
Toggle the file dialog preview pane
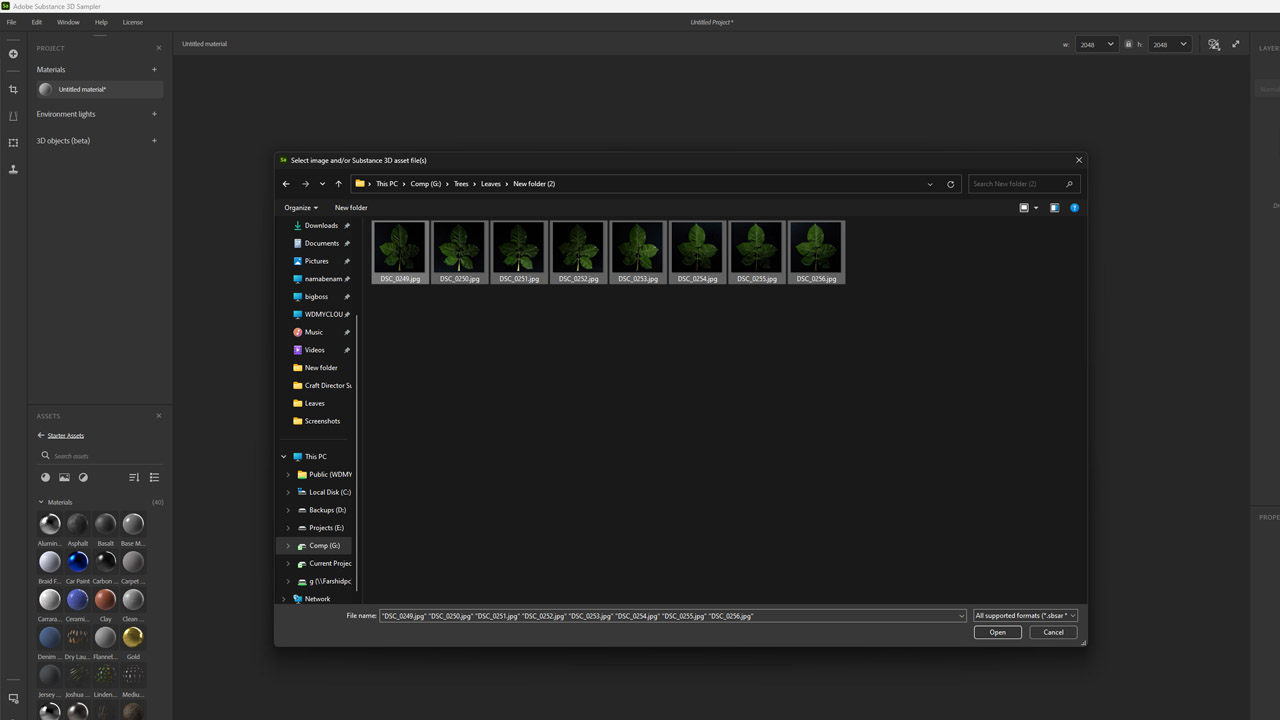[x=1054, y=208]
